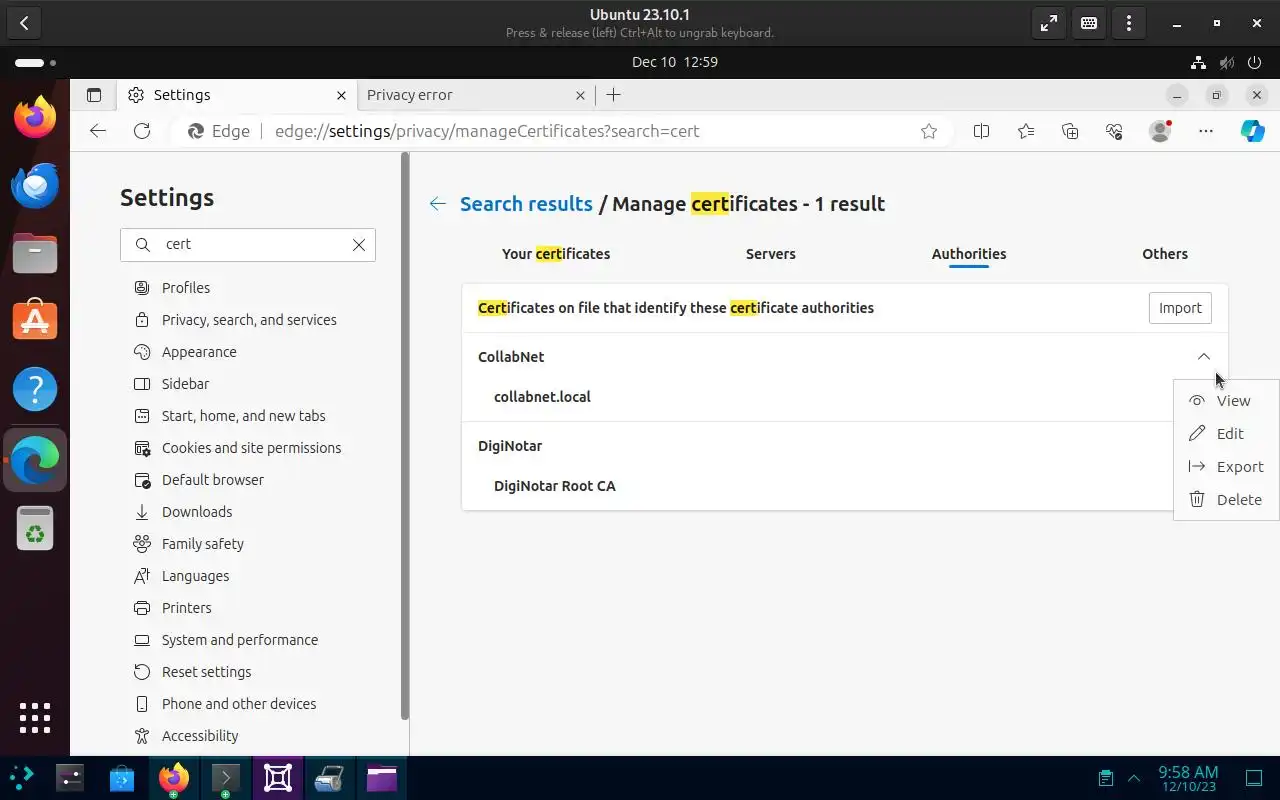1280x800 pixels.
Task: Click the Import certificate button
Action: (x=1180, y=308)
